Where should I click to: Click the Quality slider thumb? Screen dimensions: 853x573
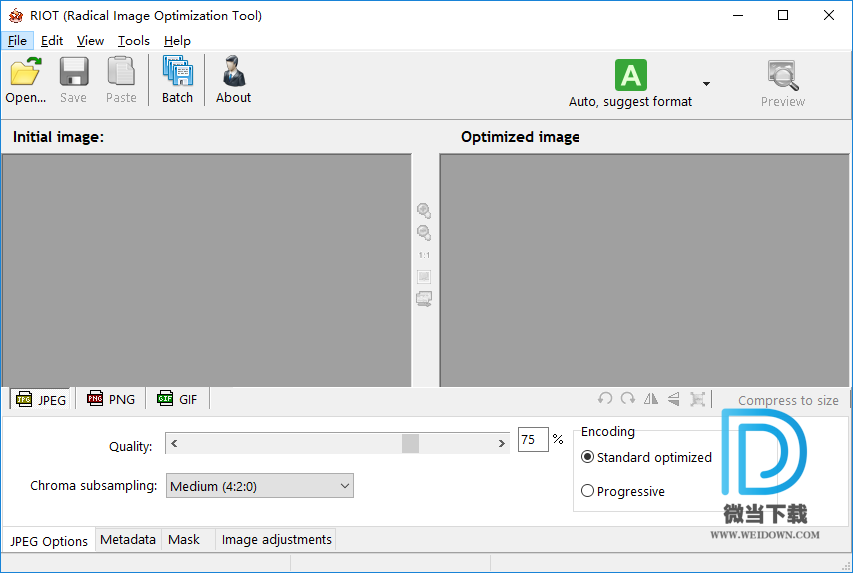[x=410, y=443]
